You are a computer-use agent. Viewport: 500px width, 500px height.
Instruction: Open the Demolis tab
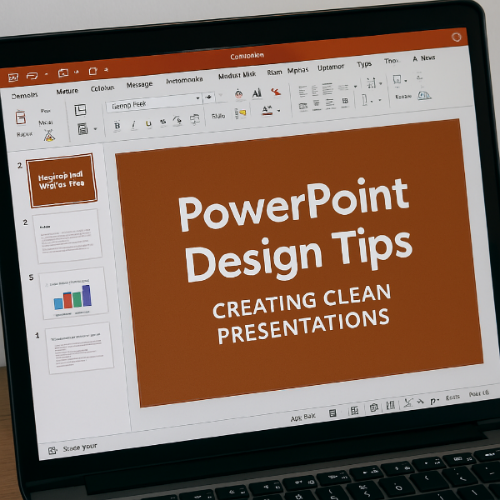25,96
